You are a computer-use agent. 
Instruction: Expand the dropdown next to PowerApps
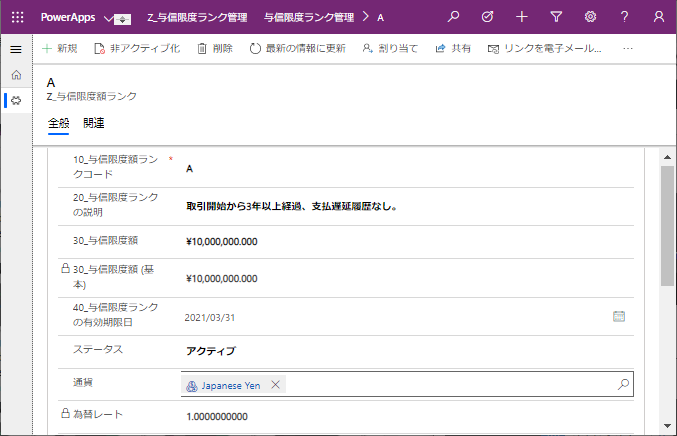108,19
